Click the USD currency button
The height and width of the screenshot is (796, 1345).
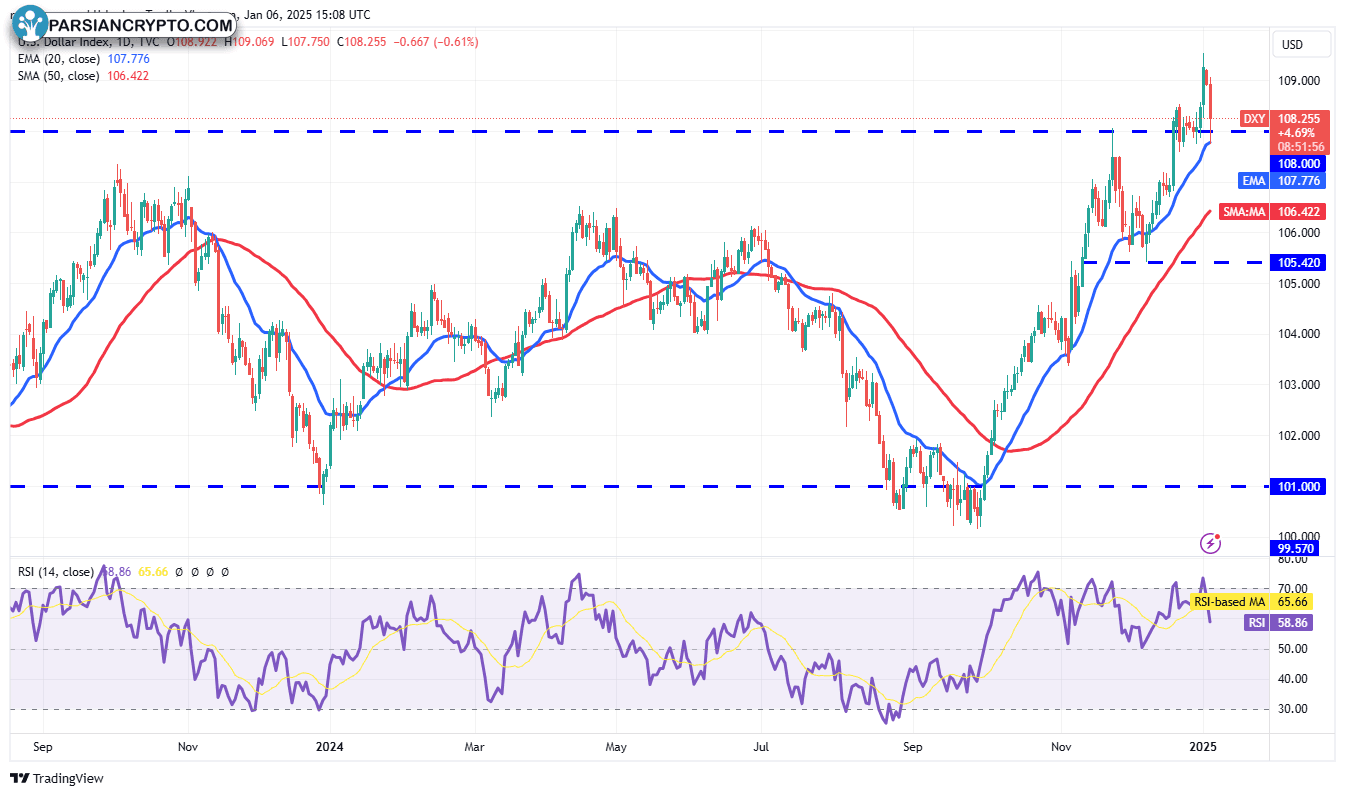pos(1302,44)
